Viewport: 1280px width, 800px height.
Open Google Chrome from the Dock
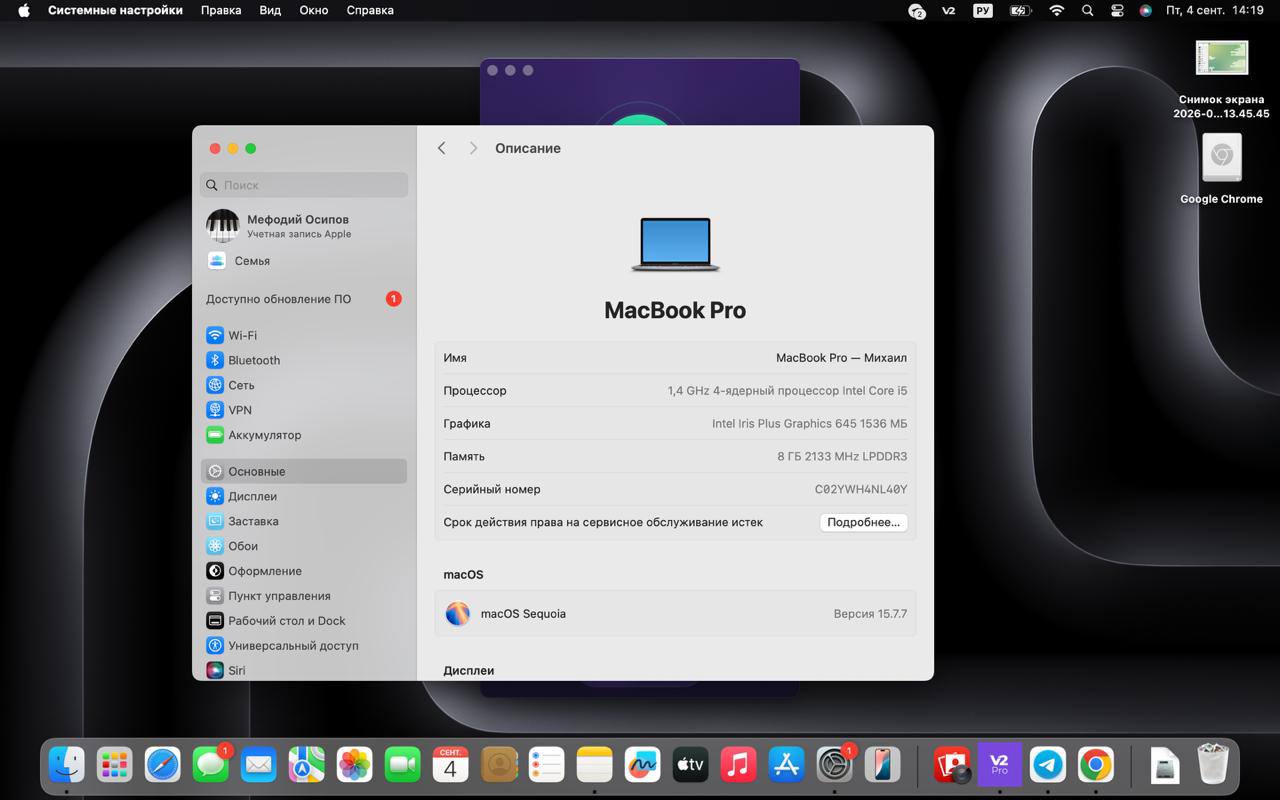coord(1096,765)
